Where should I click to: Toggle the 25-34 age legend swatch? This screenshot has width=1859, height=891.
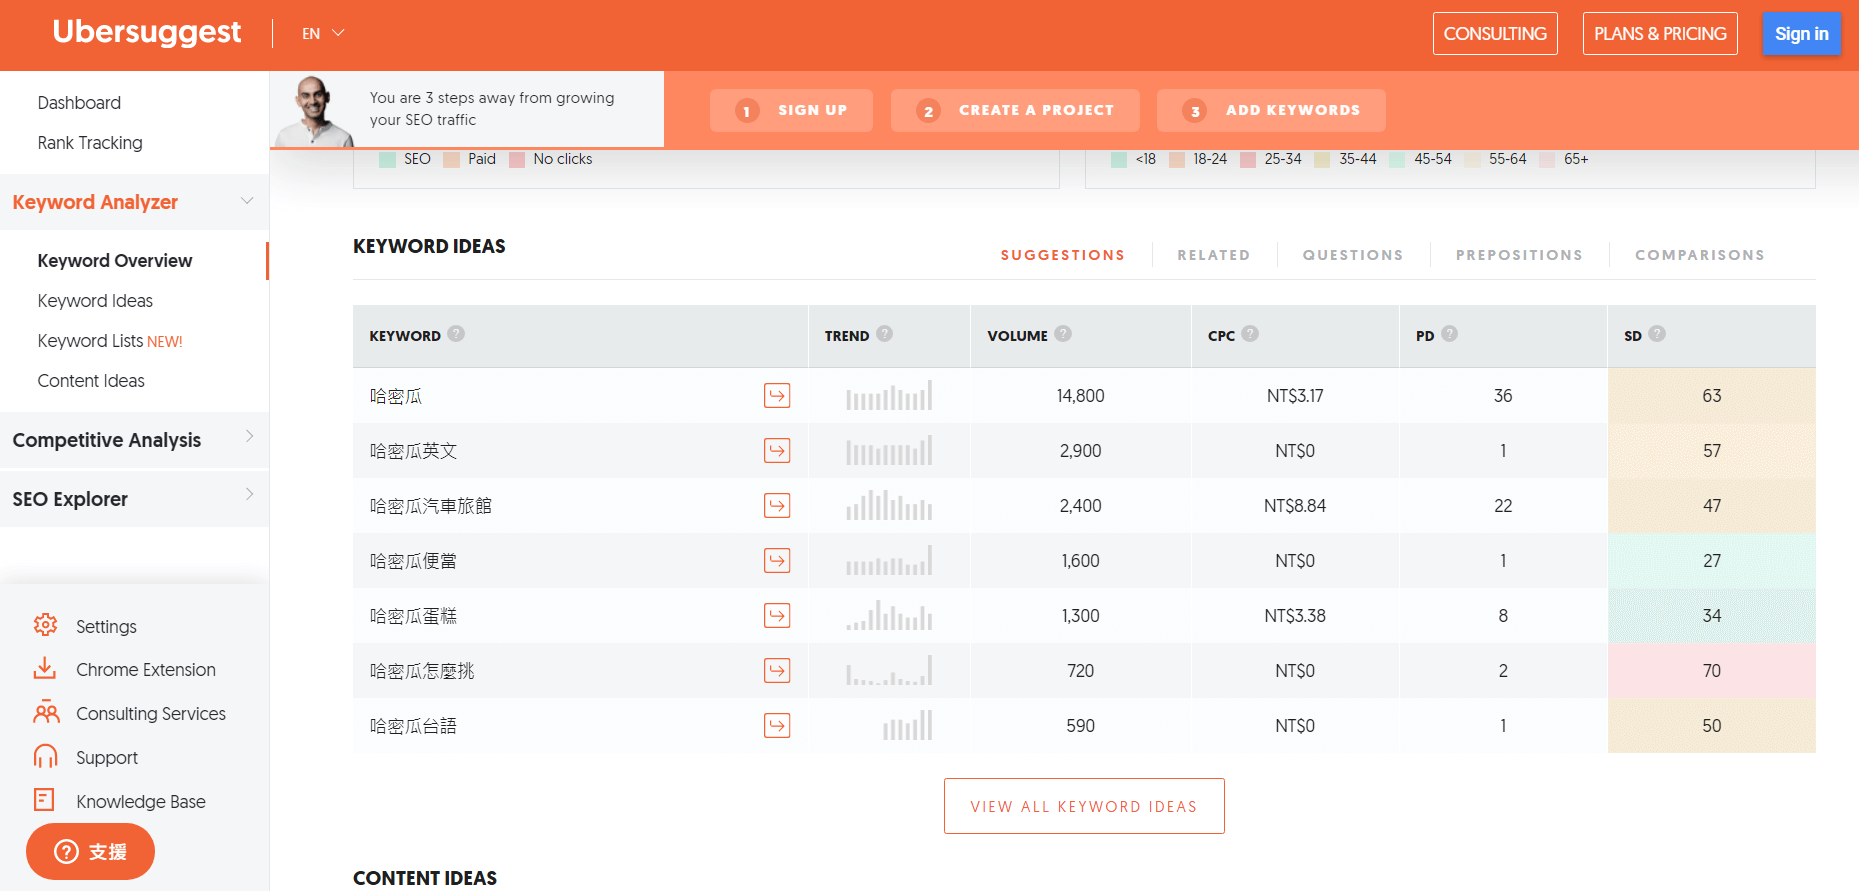click(x=1248, y=159)
